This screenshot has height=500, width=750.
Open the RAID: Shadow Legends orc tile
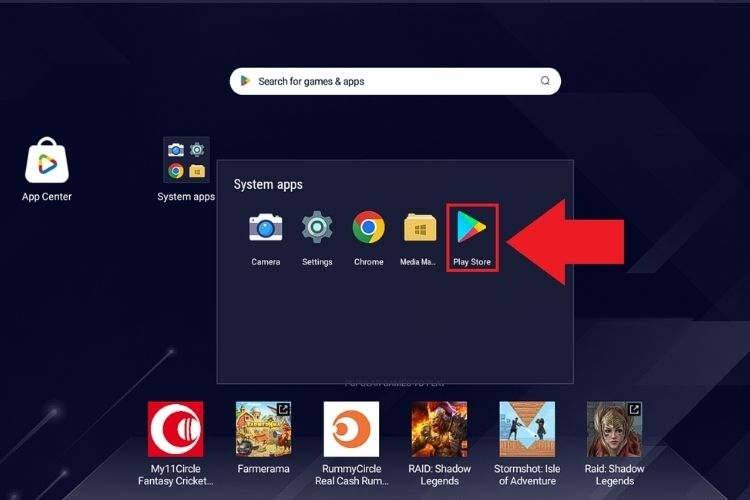440,429
